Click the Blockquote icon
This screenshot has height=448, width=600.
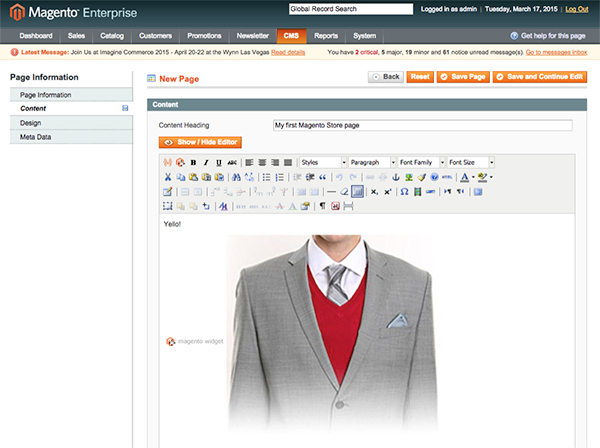(323, 177)
